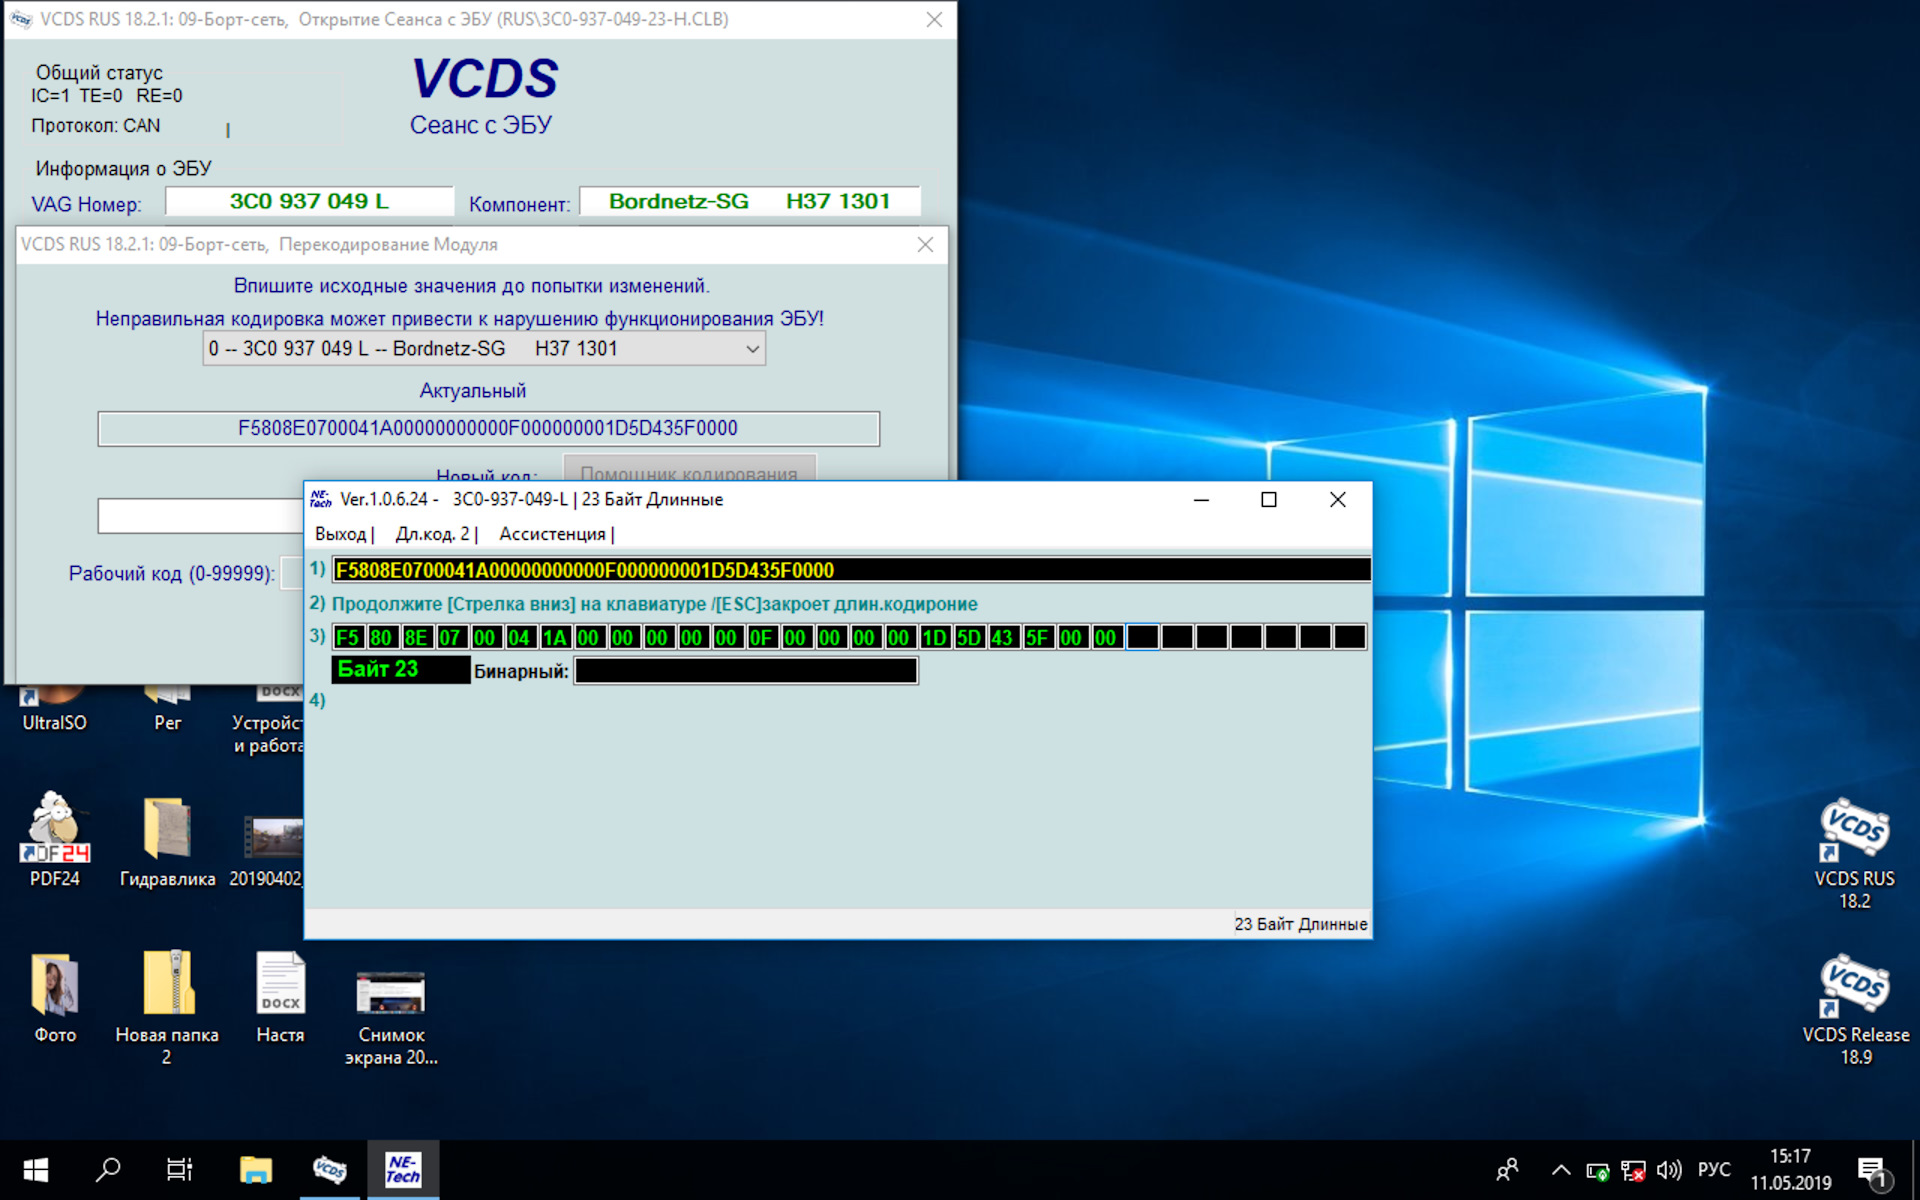This screenshot has height=1200, width=1920.
Task: Open the Новая папка 2 zip folder
Action: (x=167, y=1008)
